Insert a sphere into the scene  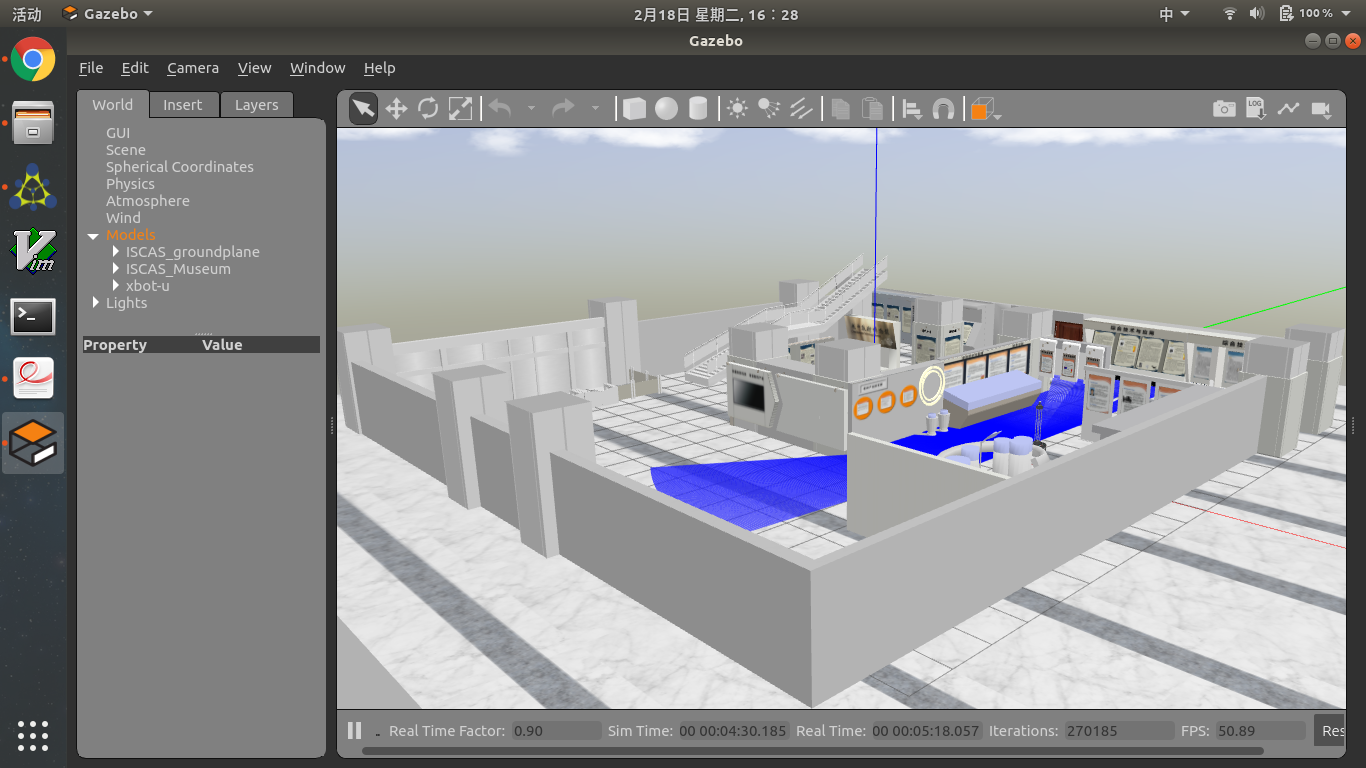click(666, 108)
